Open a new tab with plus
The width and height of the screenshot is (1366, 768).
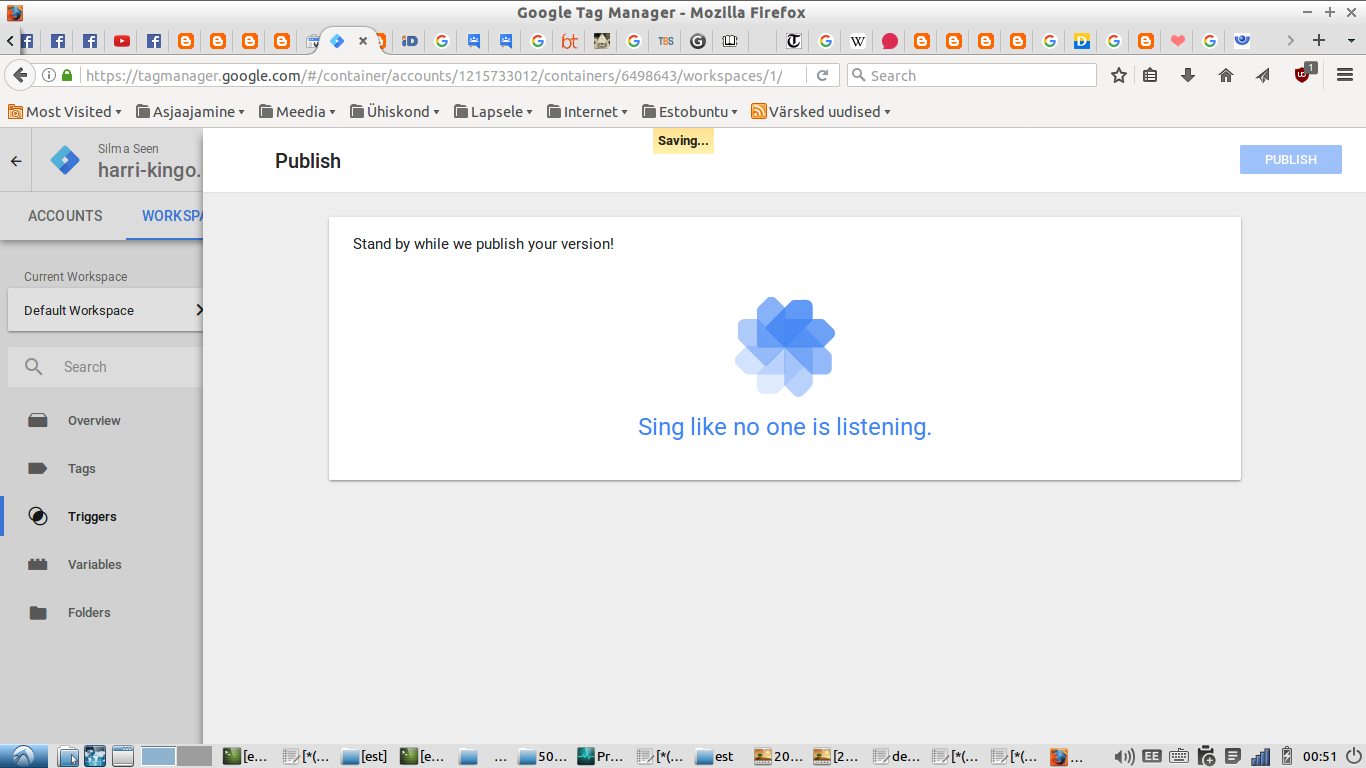click(x=1319, y=41)
